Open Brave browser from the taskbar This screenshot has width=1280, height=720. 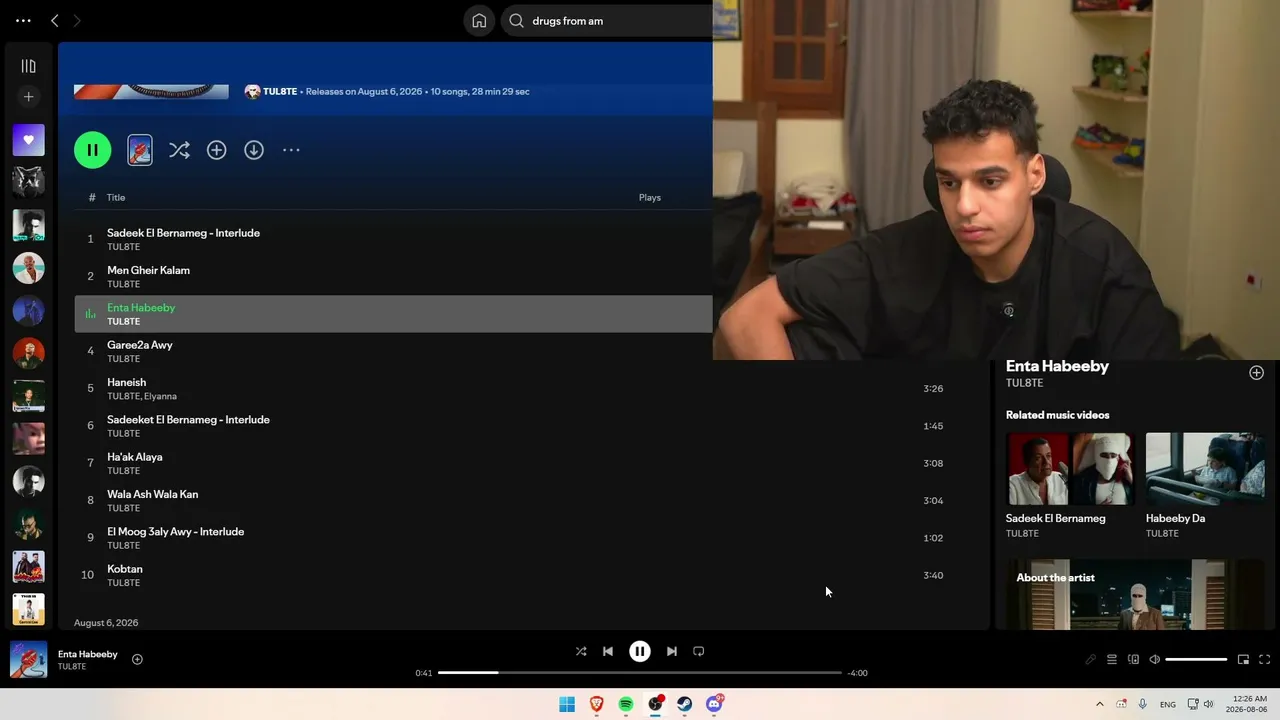[x=597, y=704]
